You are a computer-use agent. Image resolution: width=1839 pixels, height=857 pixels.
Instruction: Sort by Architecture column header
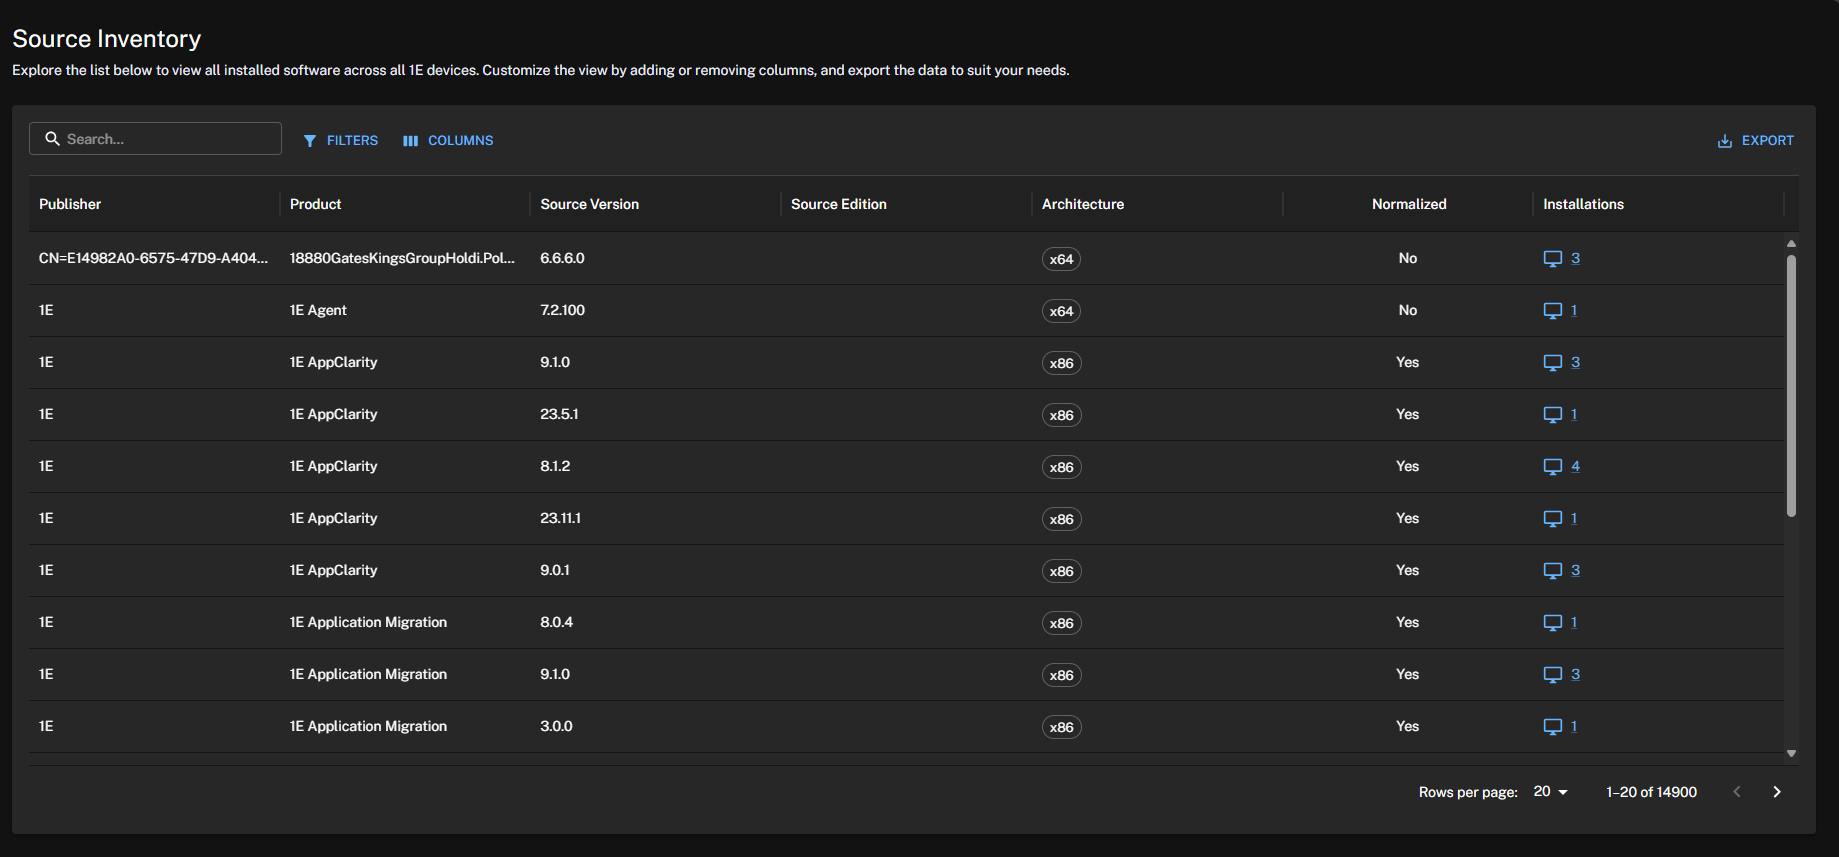[x=1082, y=204]
